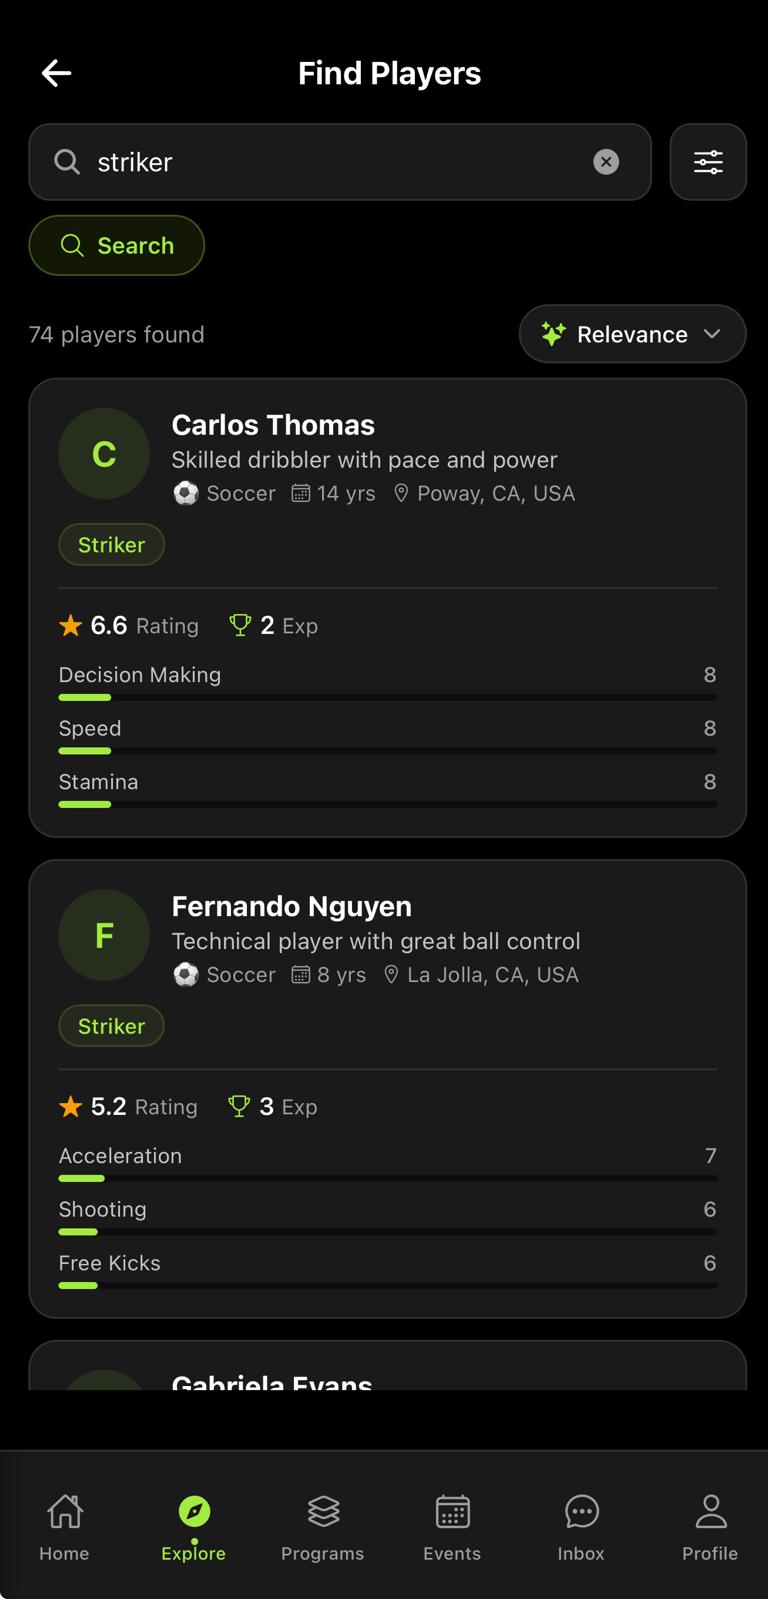Click the Relevance dropdown chevron
Screen dimensions: 768x1599
click(712, 334)
